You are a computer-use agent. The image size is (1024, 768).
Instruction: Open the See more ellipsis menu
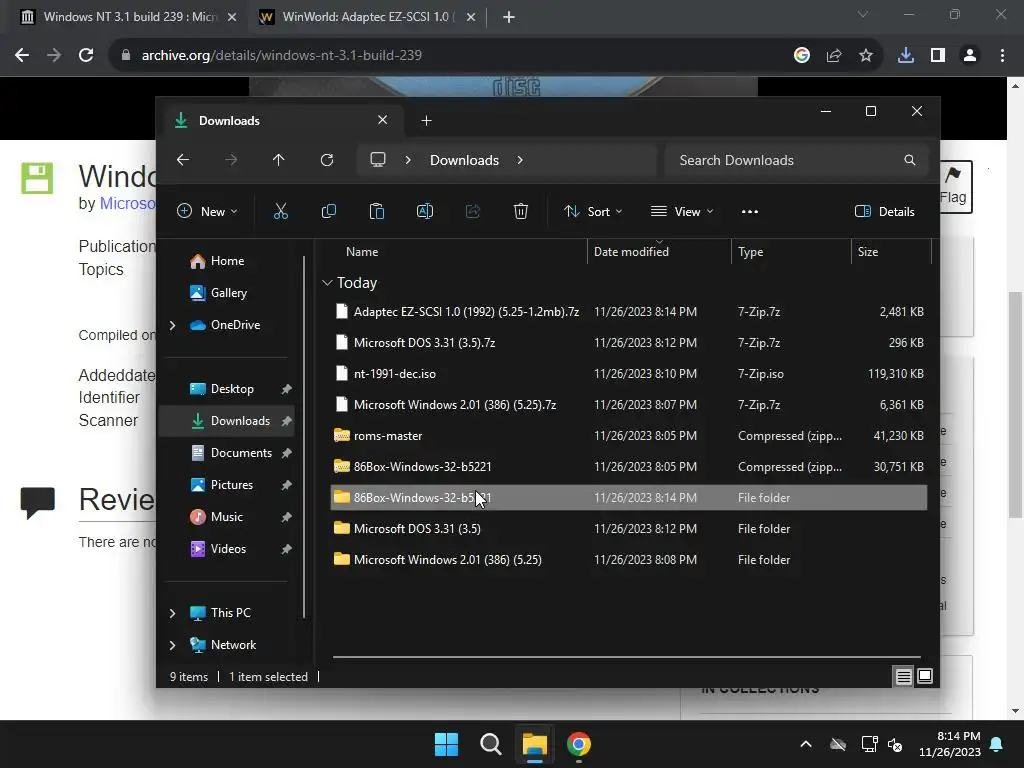[750, 212]
